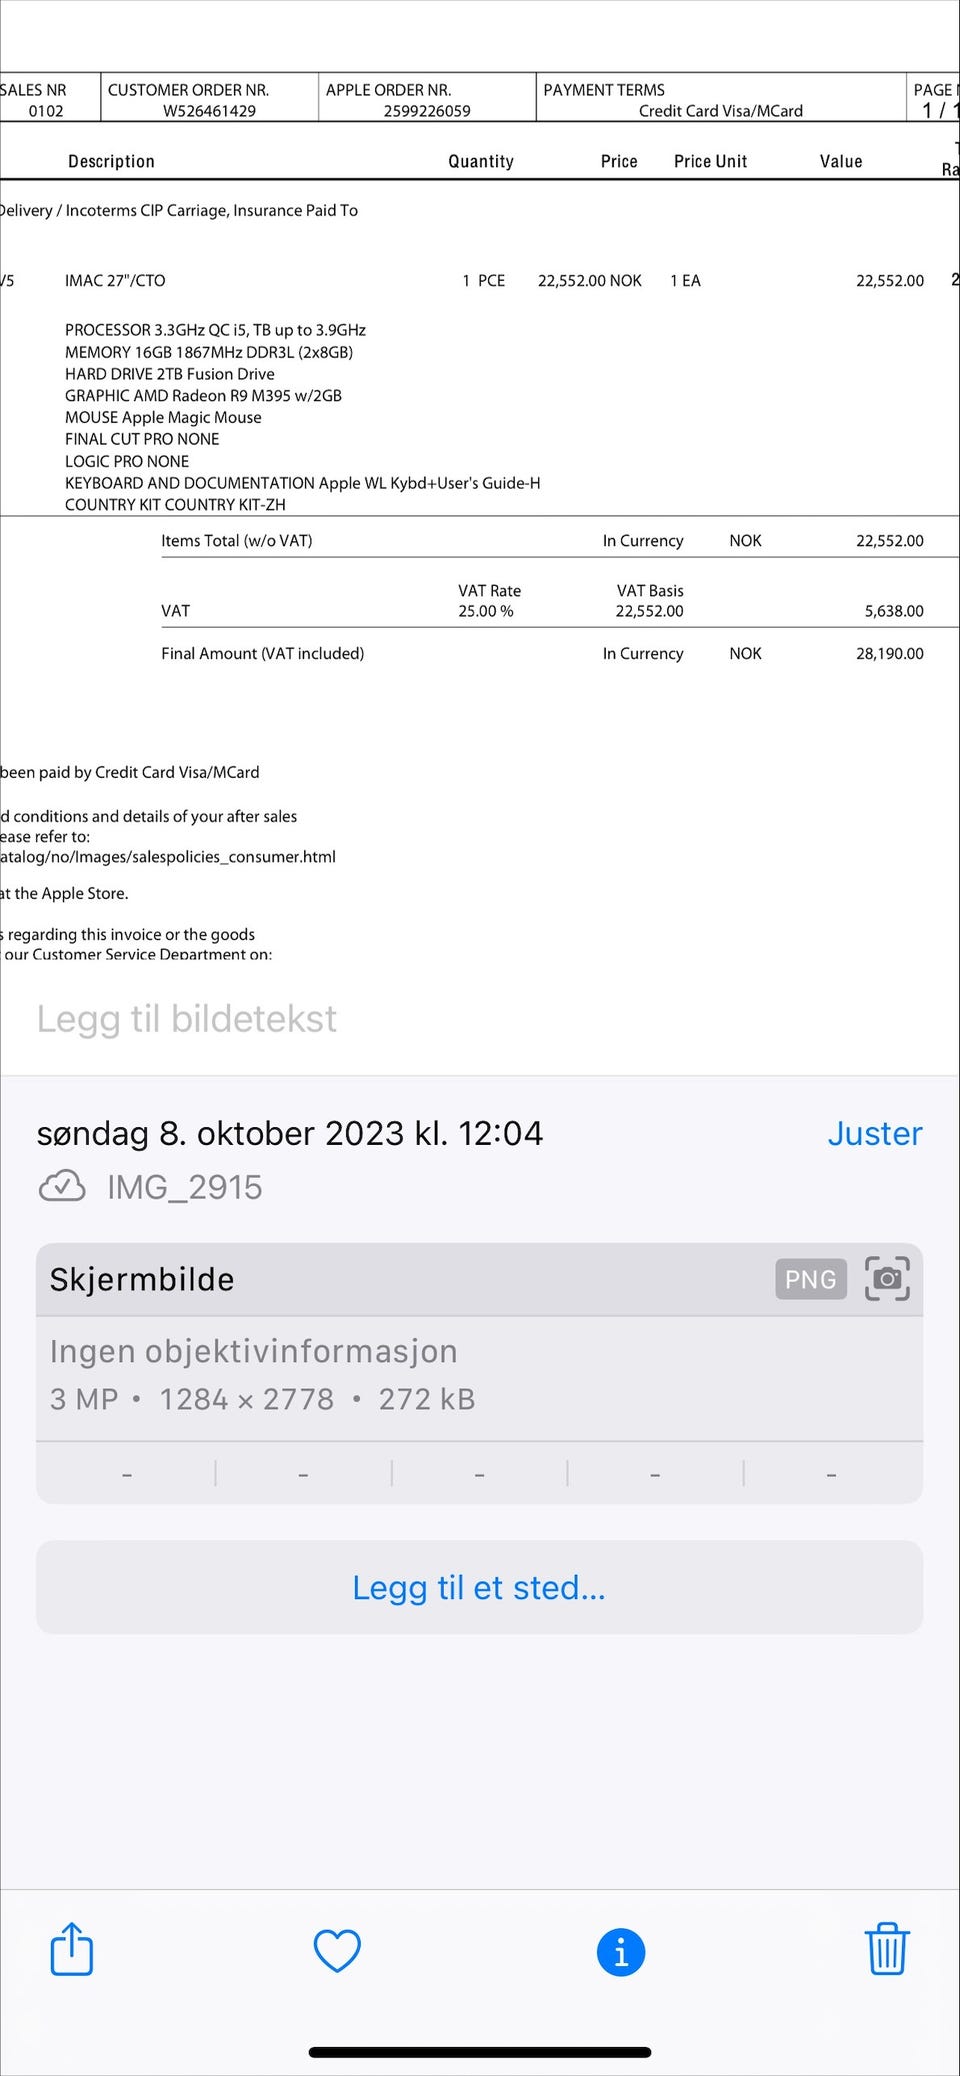The image size is (960, 2076).
Task: Tap the invoice image preview
Action: pos(479,480)
